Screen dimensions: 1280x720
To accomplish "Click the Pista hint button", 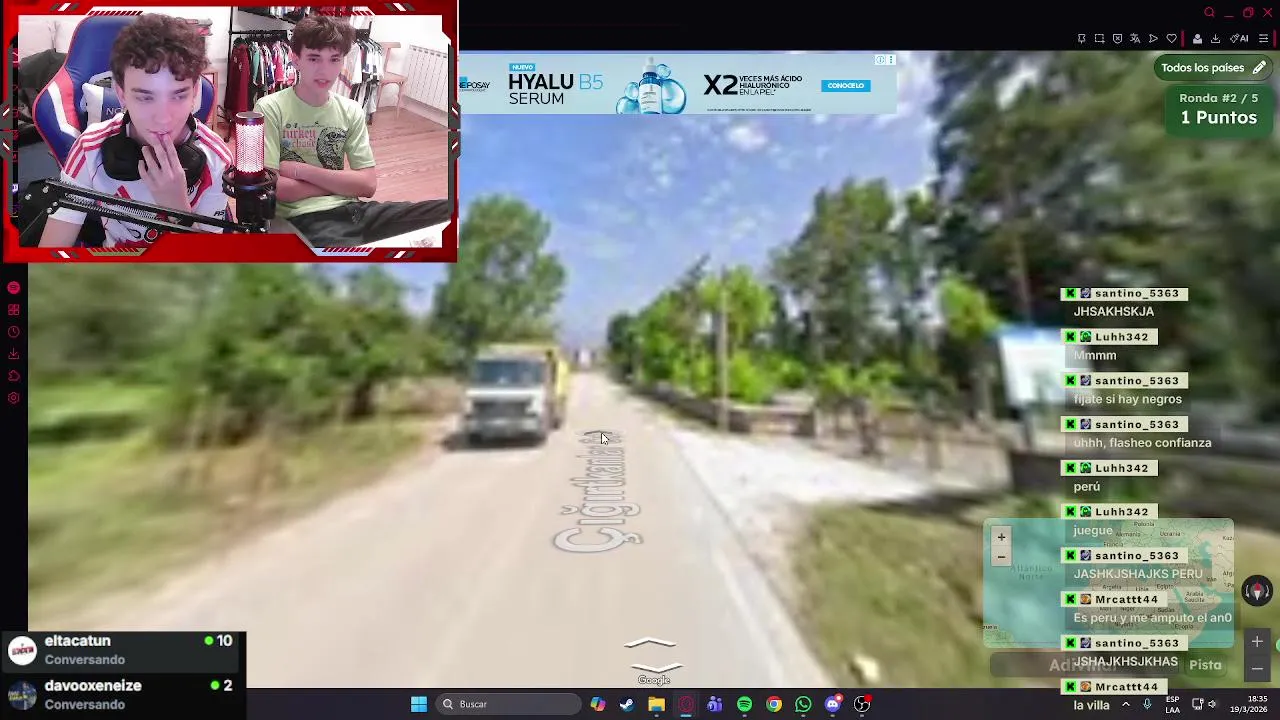I will pos(1205,665).
